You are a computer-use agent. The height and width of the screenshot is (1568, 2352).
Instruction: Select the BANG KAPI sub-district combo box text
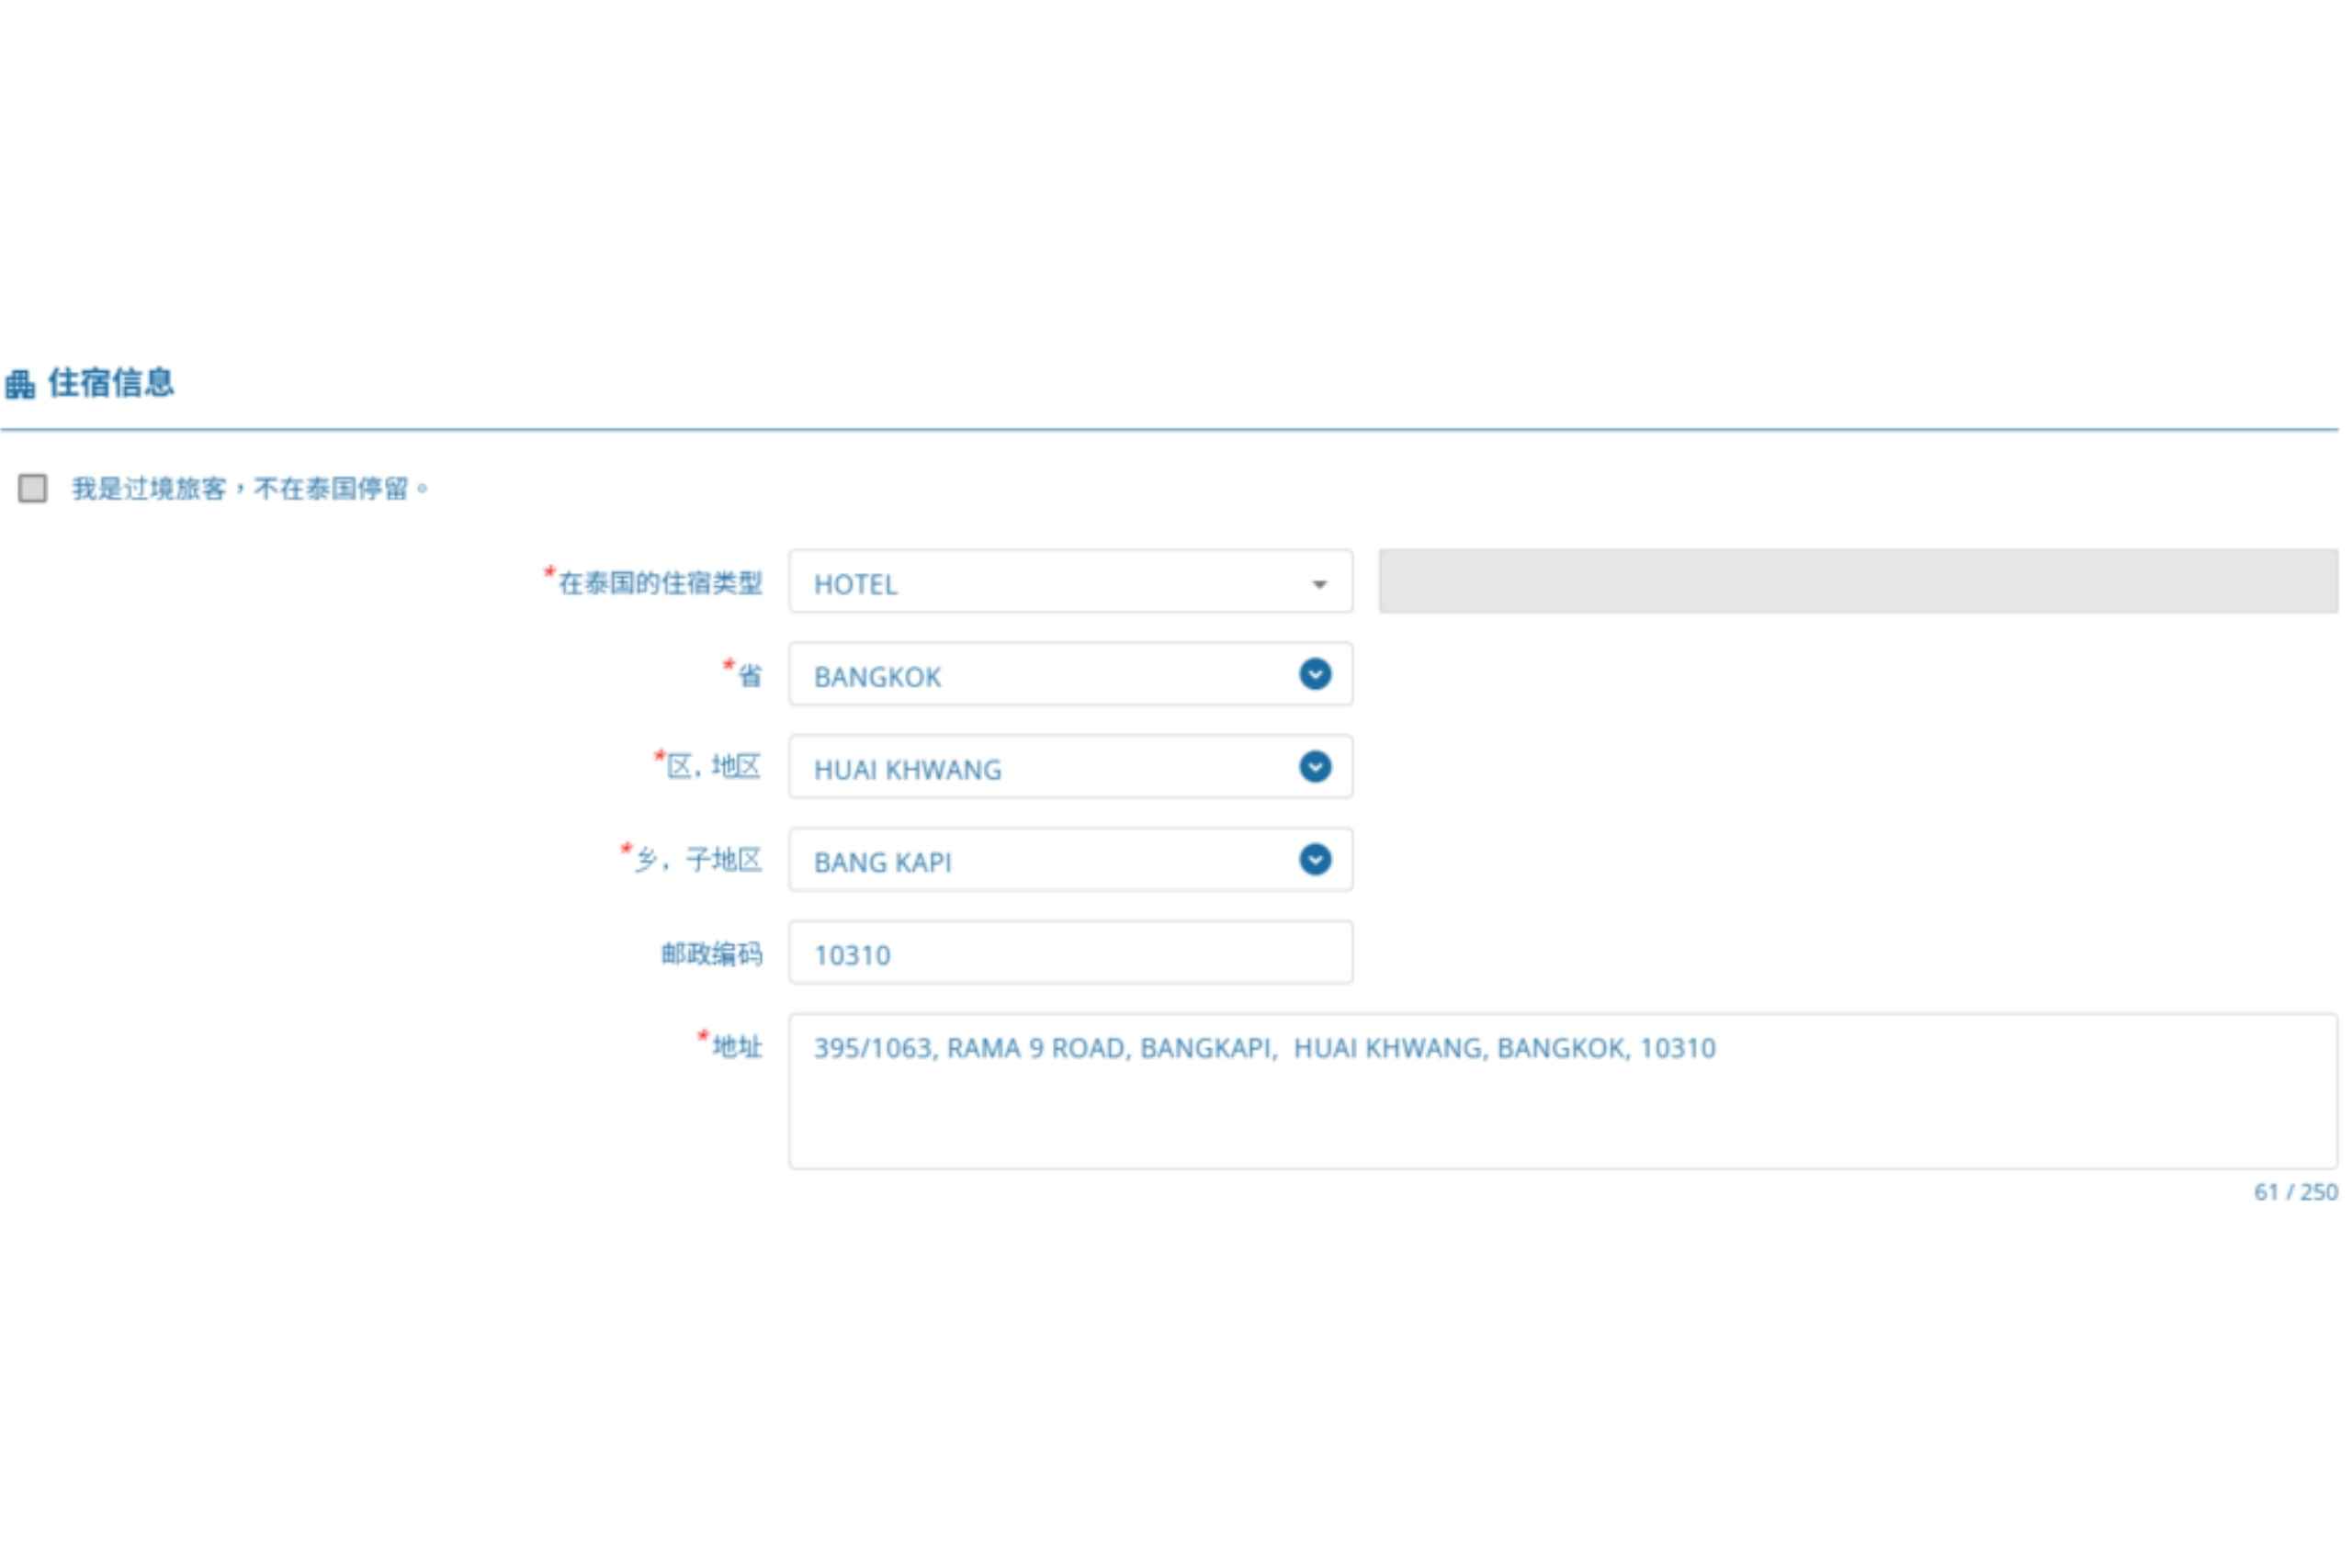(883, 862)
